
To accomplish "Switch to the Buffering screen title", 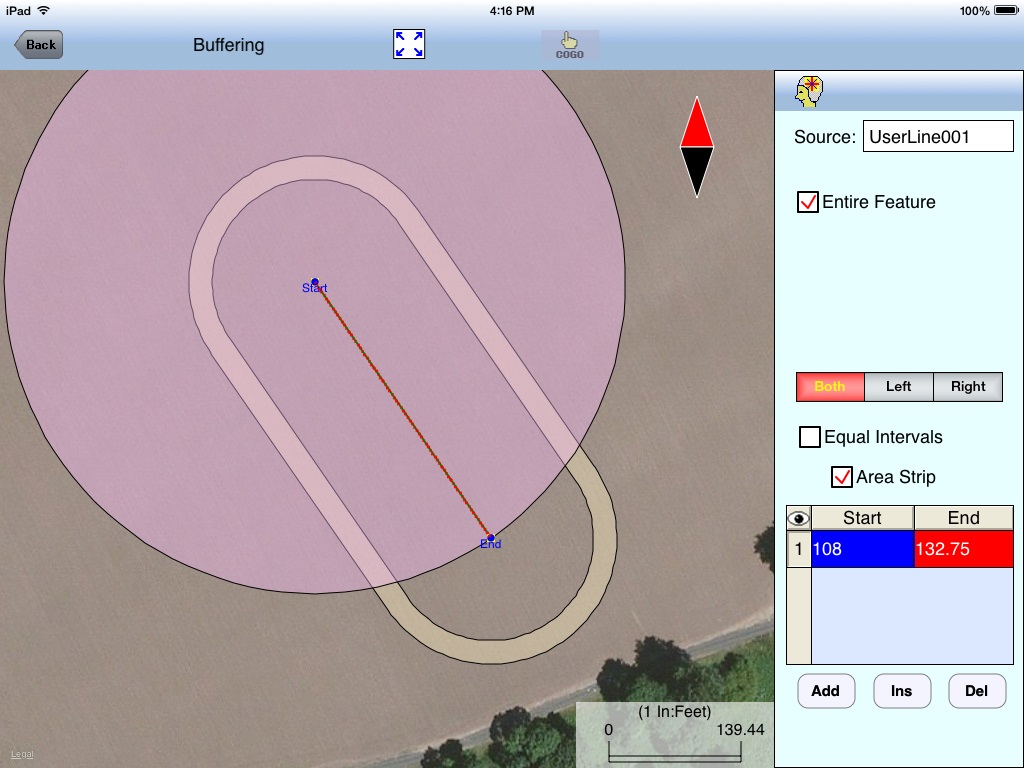I will tap(228, 45).
